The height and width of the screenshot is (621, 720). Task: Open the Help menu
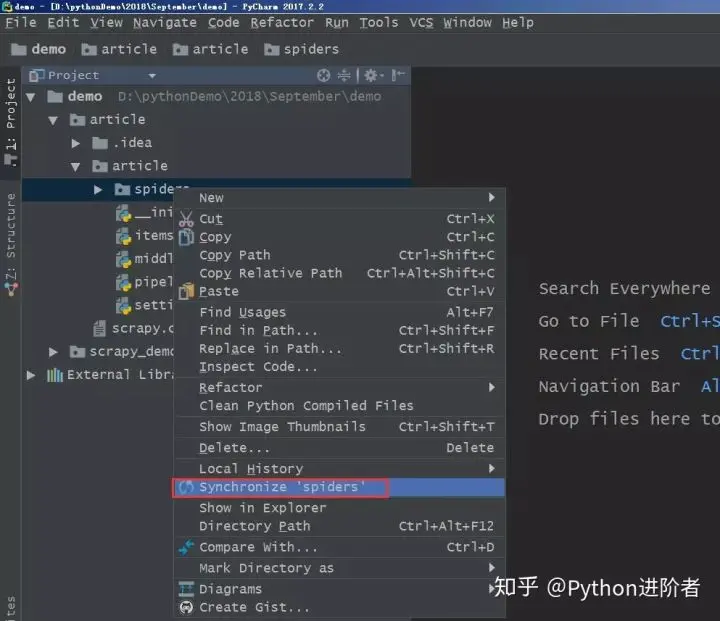(x=518, y=23)
